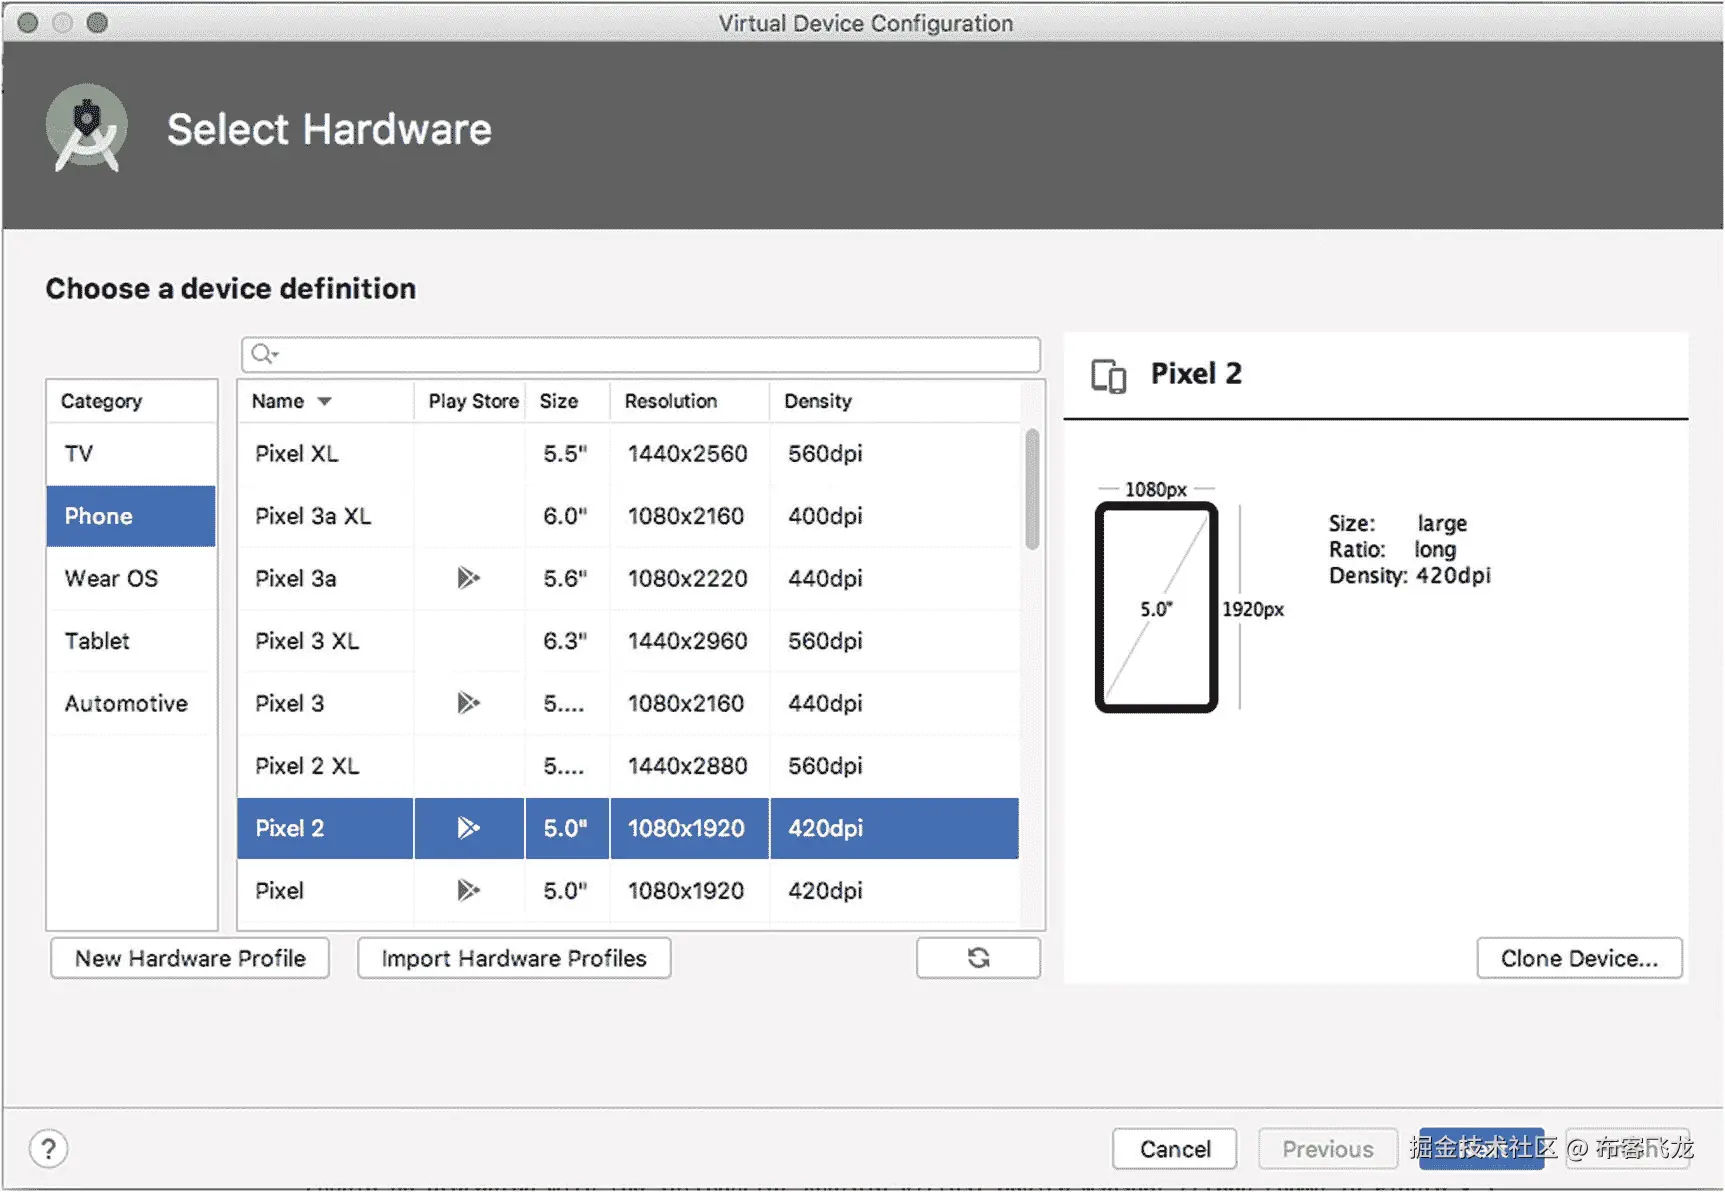Click the Play Store icon for Pixel 3a

(468, 578)
